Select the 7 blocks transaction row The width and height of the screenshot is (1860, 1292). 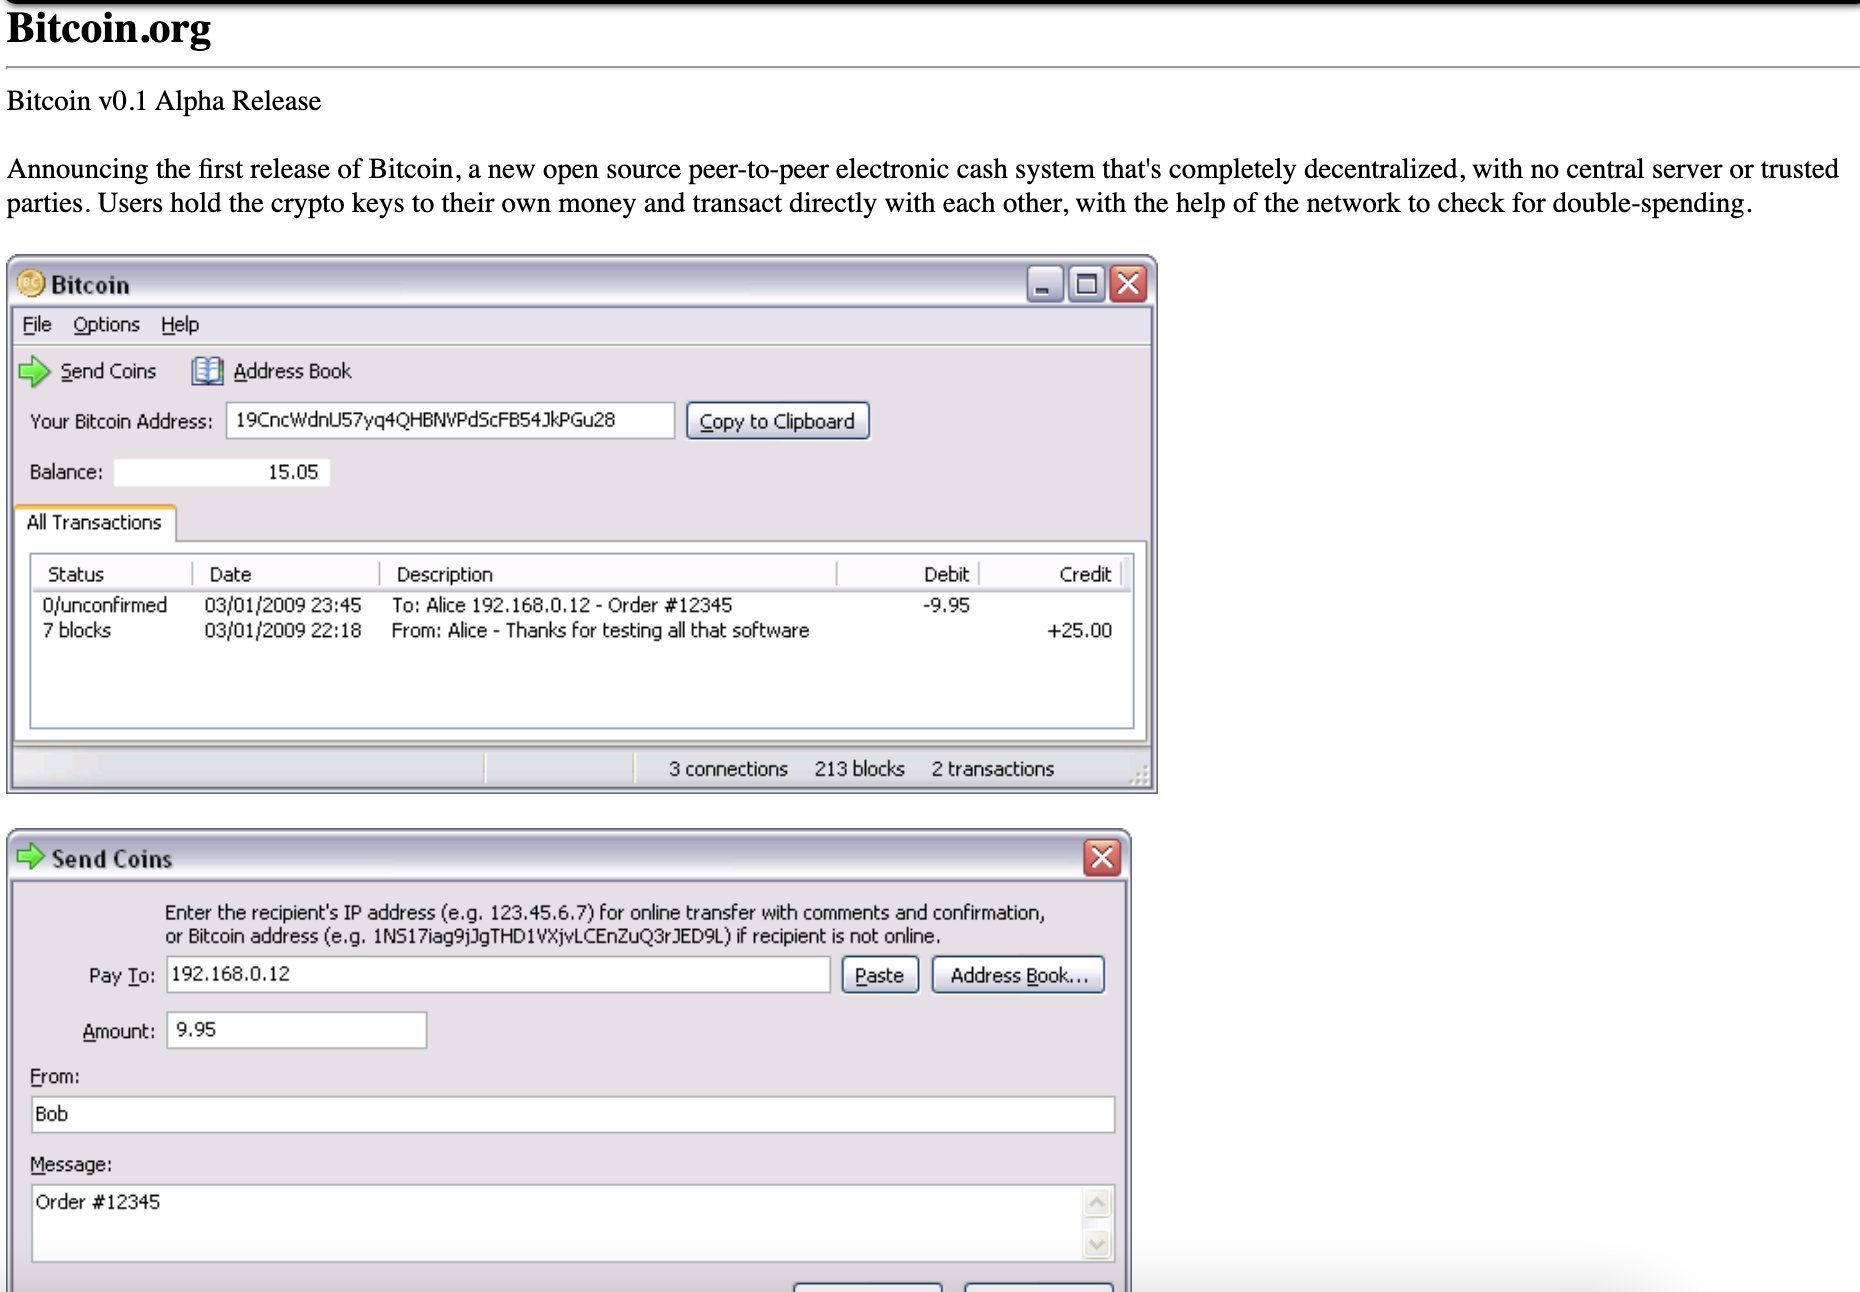[x=580, y=630]
